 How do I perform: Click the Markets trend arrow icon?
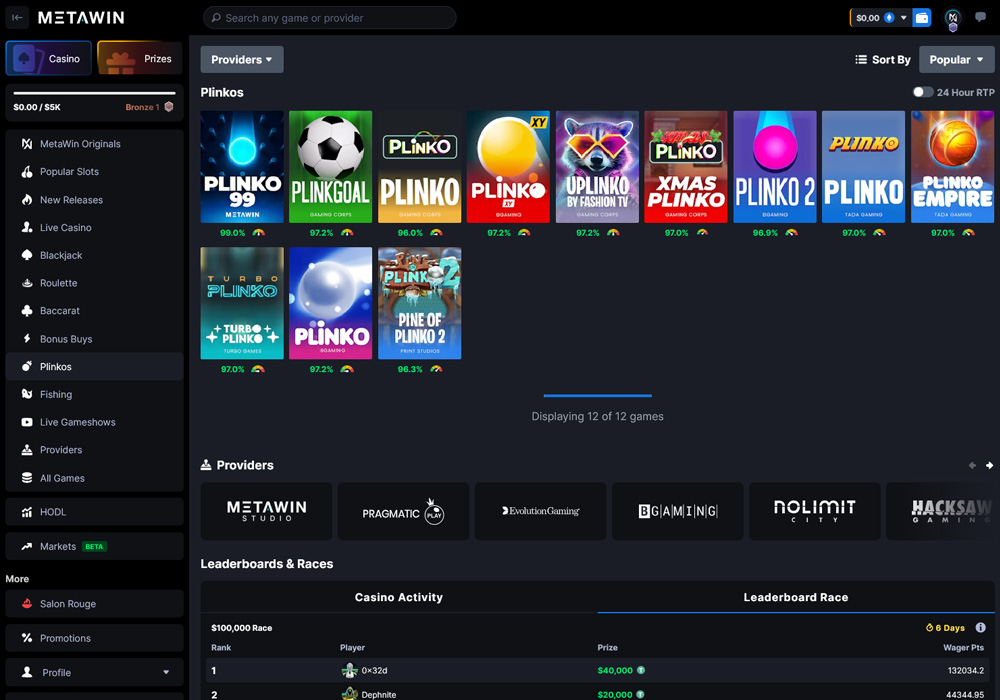tap(27, 546)
